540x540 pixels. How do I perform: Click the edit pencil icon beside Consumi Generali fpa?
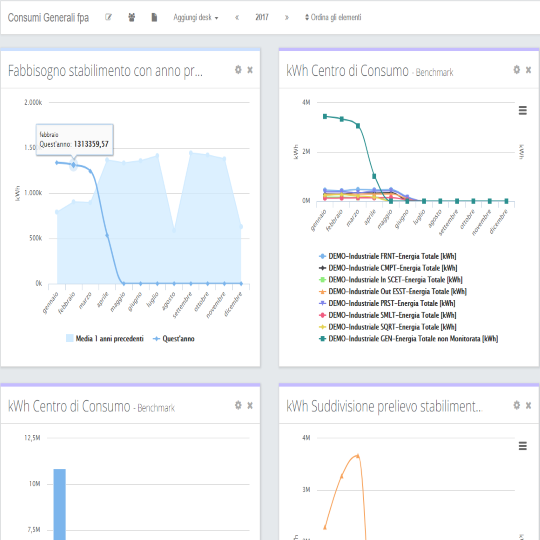(108, 17)
